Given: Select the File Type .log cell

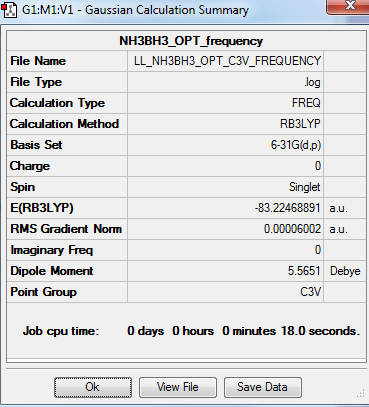Looking at the screenshot, I should [x=225, y=82].
